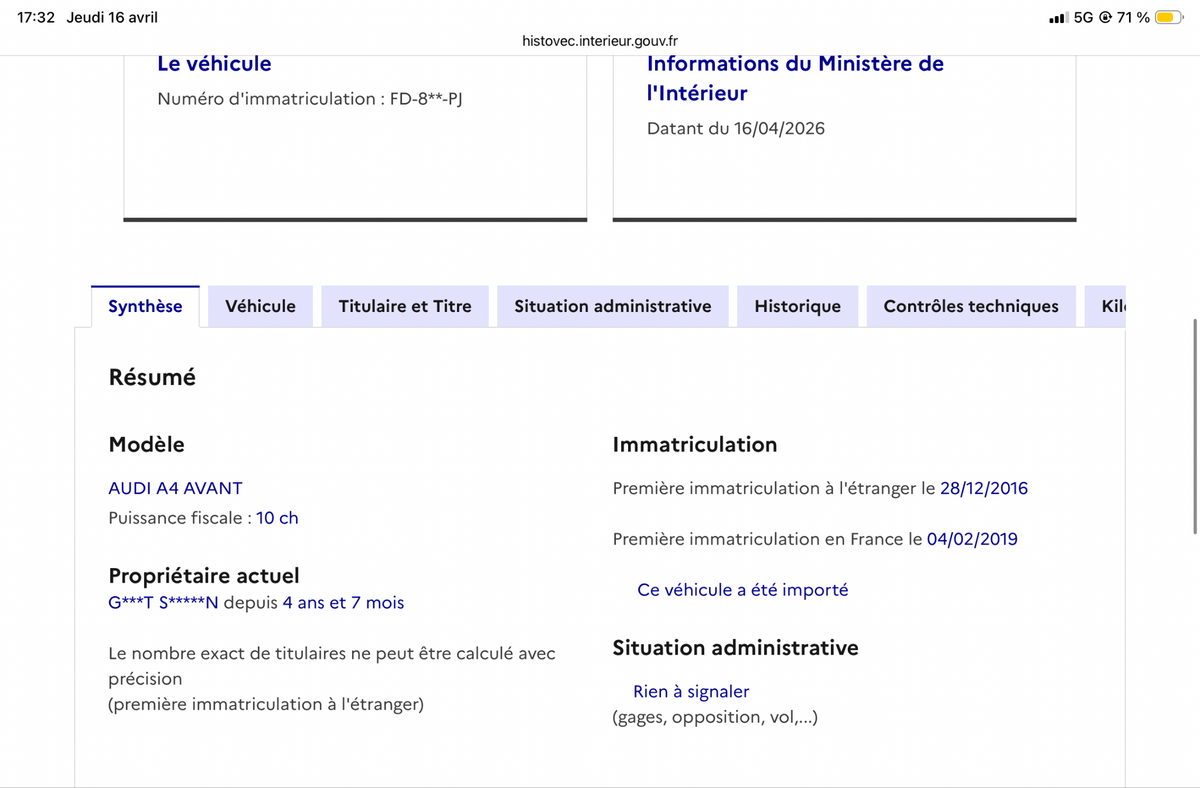Open the Contrôles techniques tab
Viewport: 1200px width, 788px height.
pos(971,306)
